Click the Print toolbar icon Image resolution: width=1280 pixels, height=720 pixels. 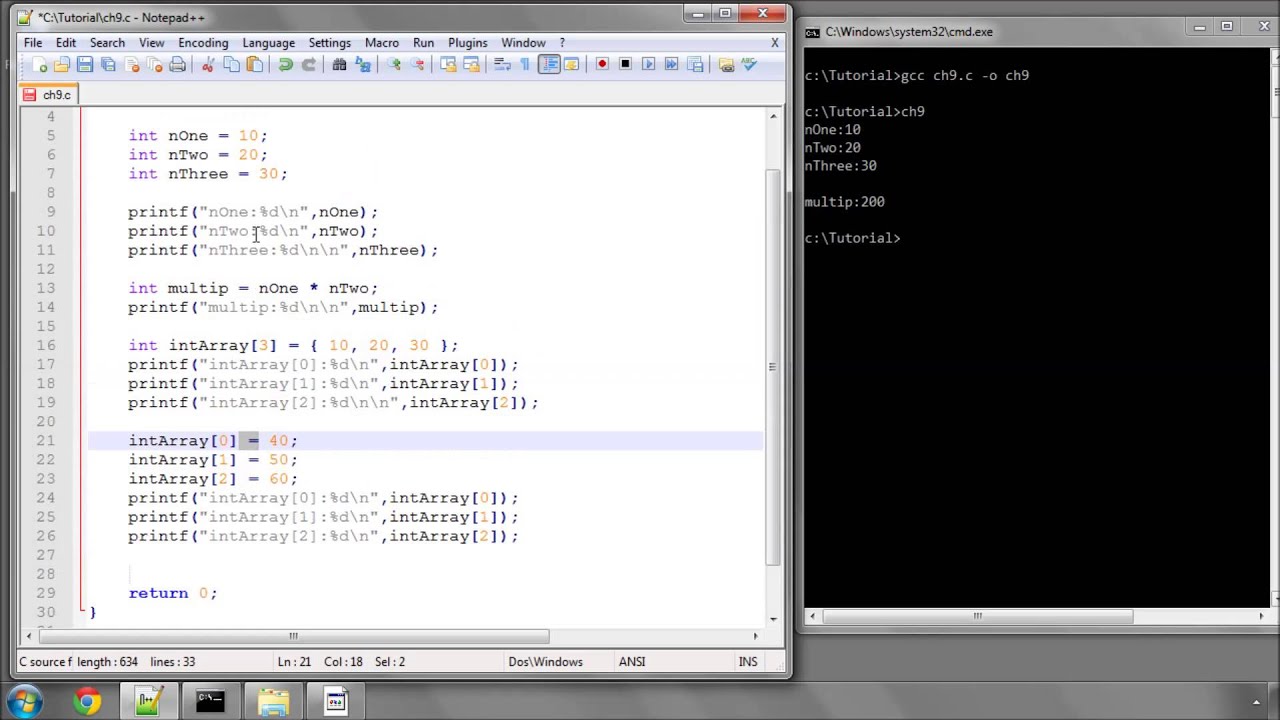pos(177,65)
